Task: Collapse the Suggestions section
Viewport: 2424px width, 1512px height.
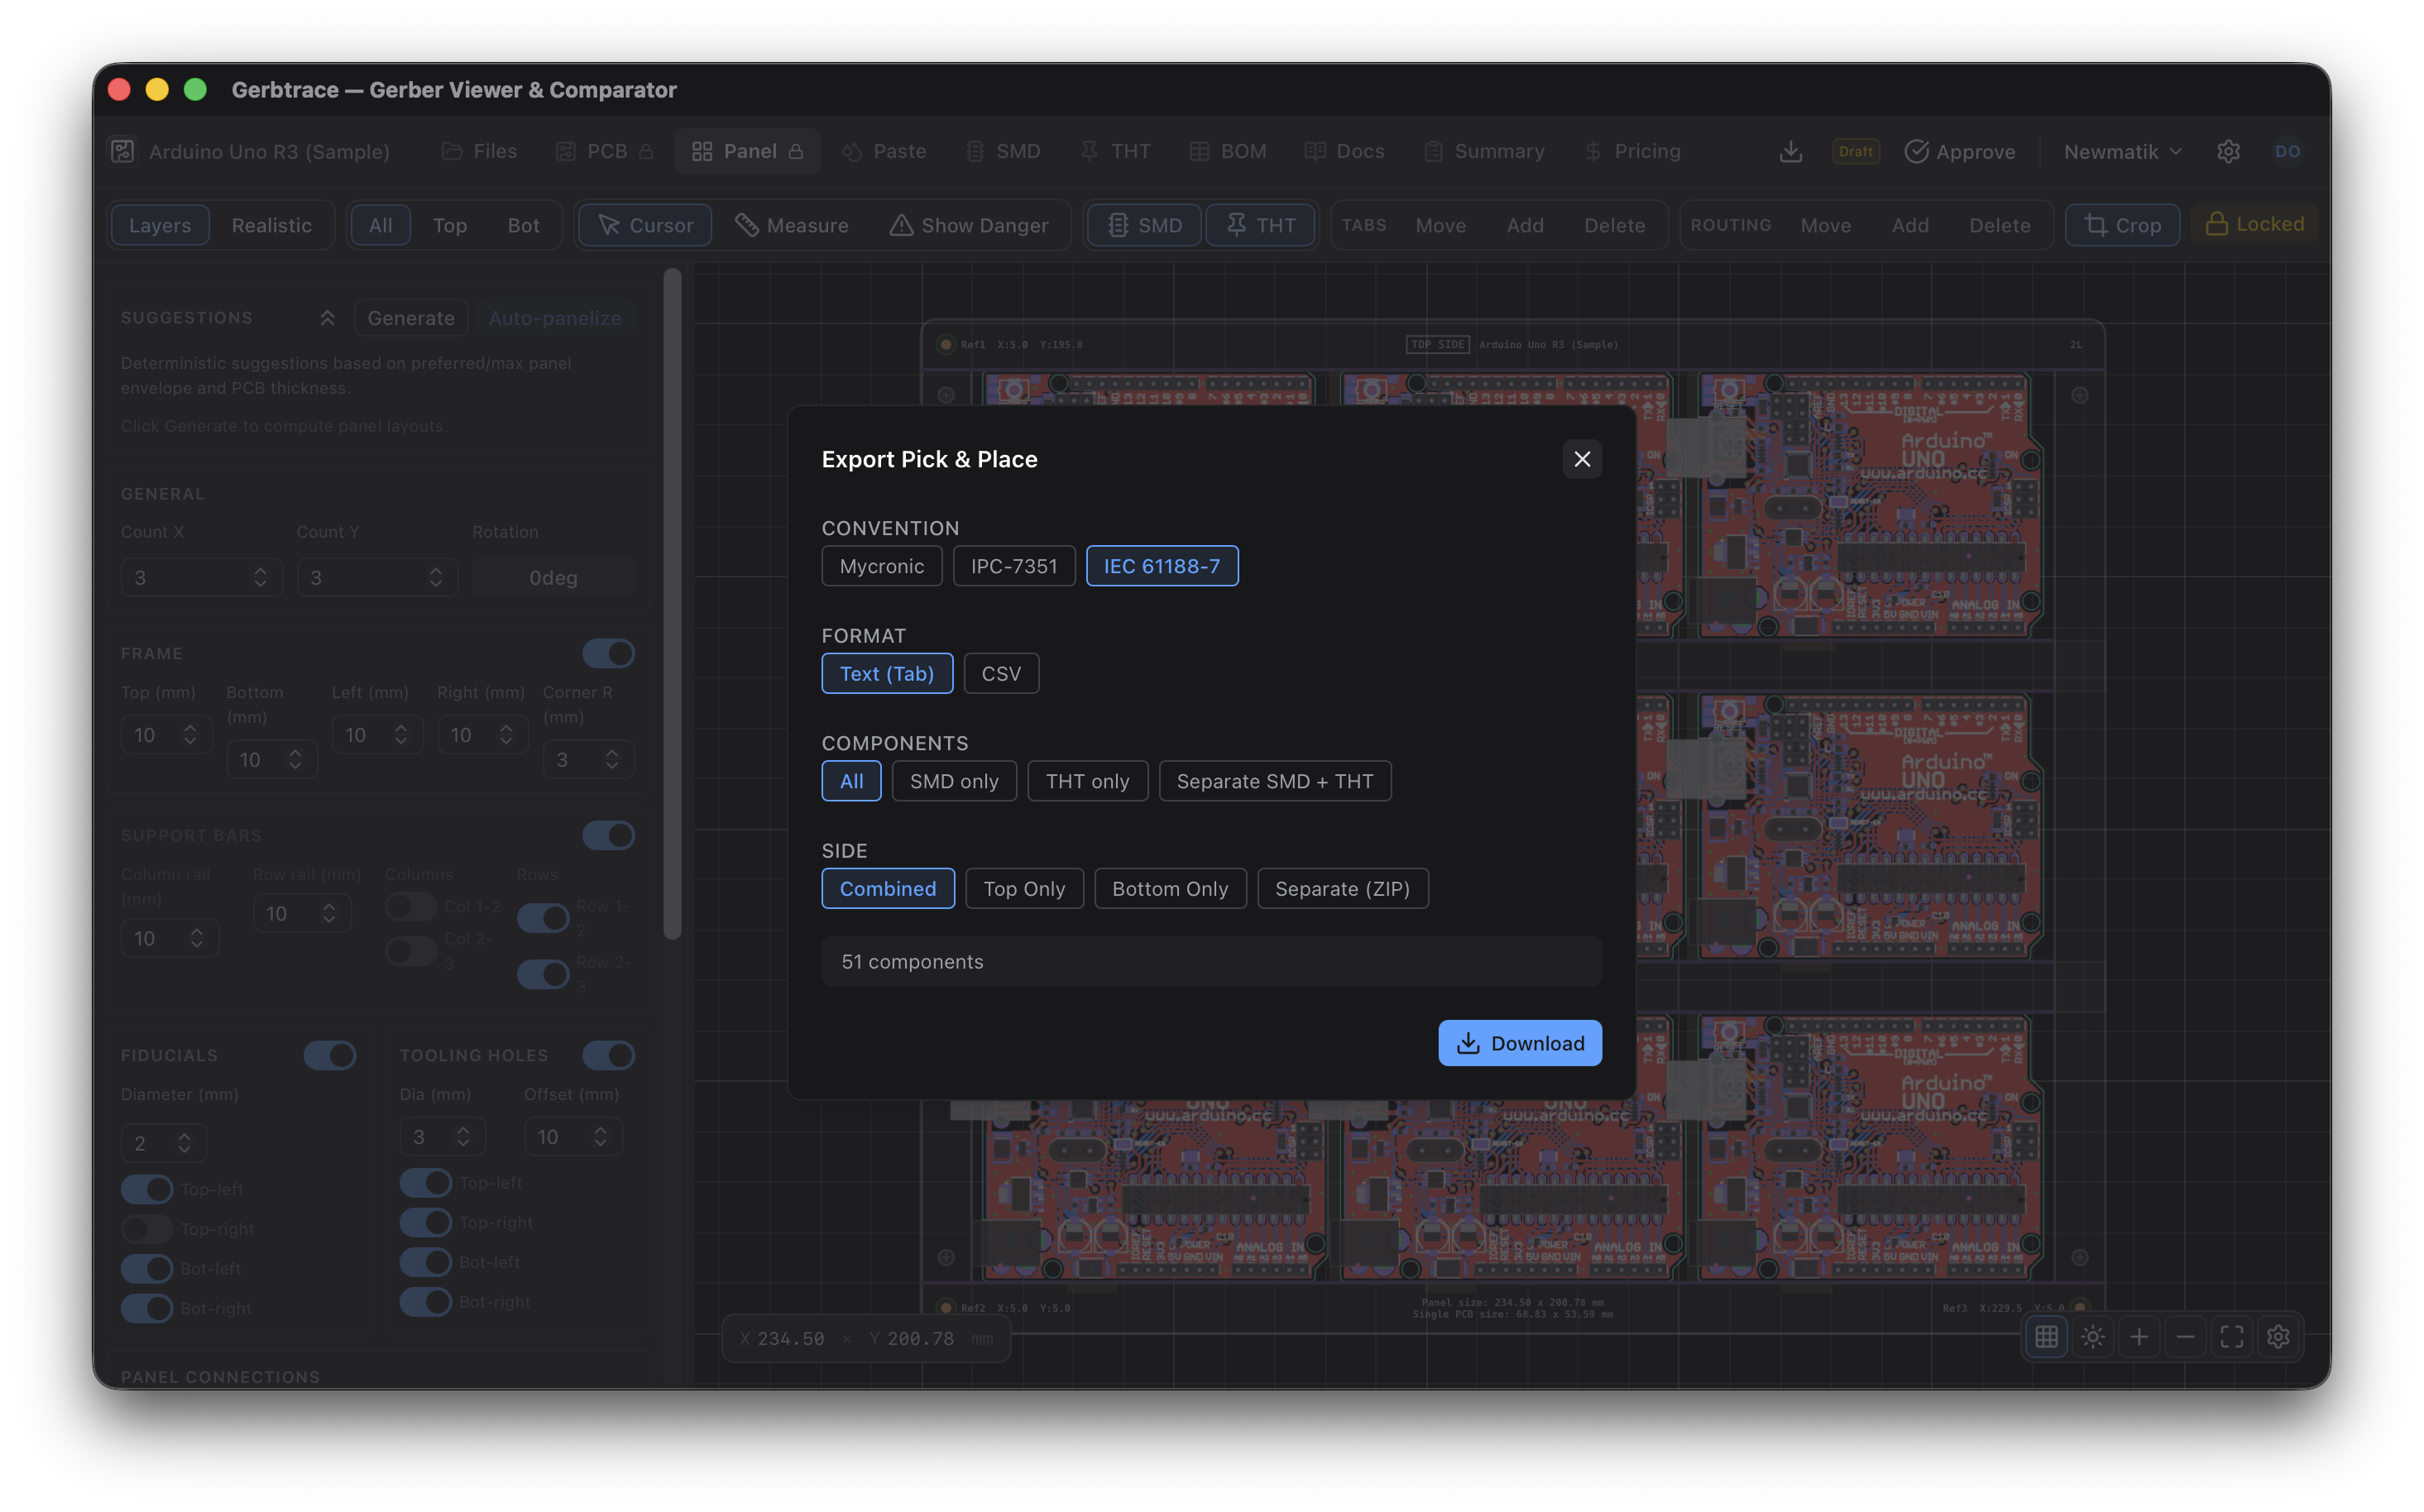Action: [x=327, y=318]
